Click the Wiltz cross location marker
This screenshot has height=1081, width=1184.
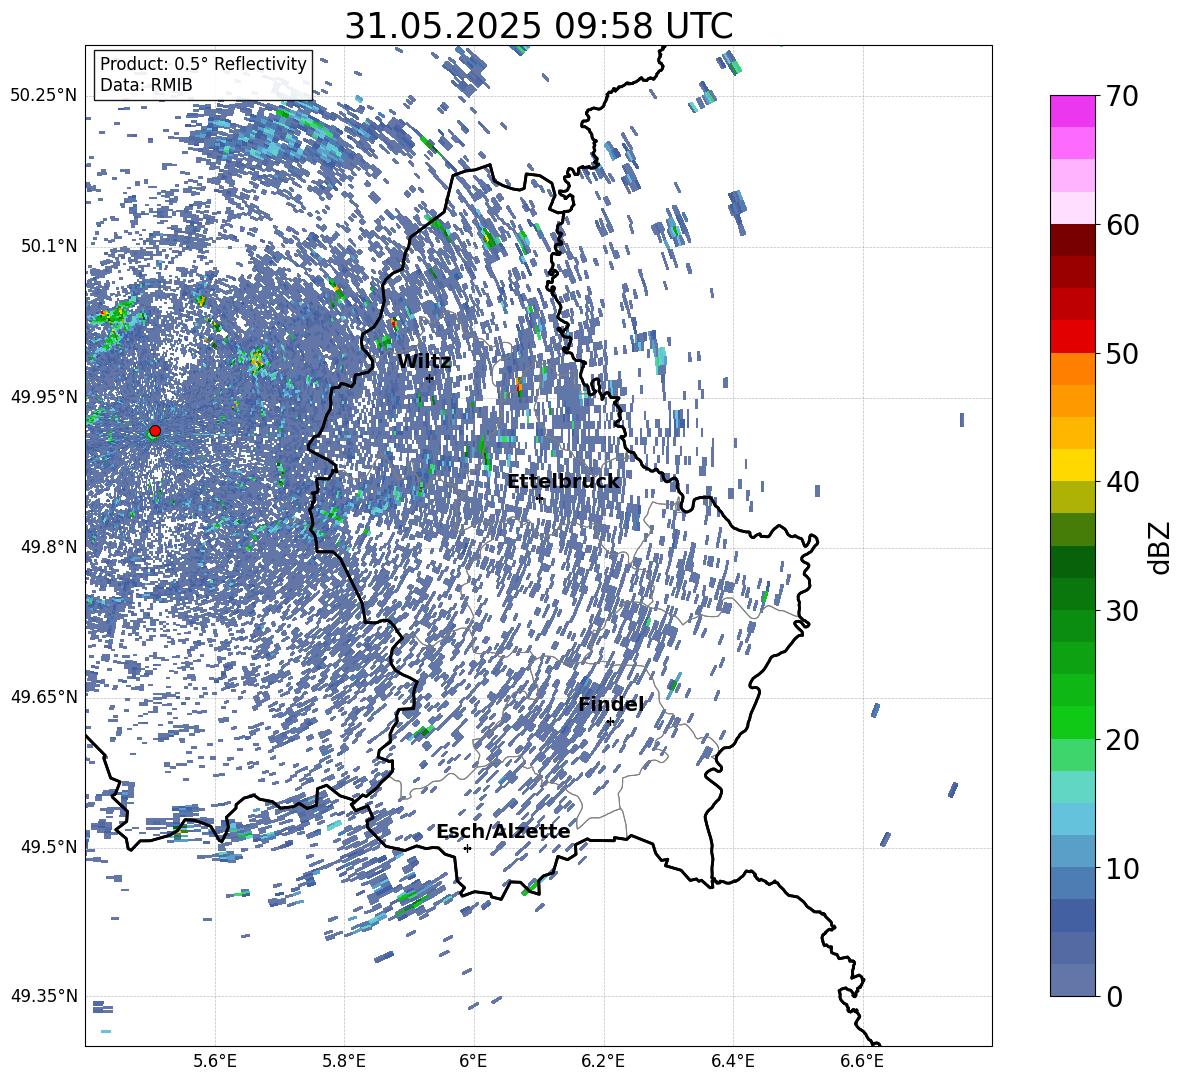430,378
